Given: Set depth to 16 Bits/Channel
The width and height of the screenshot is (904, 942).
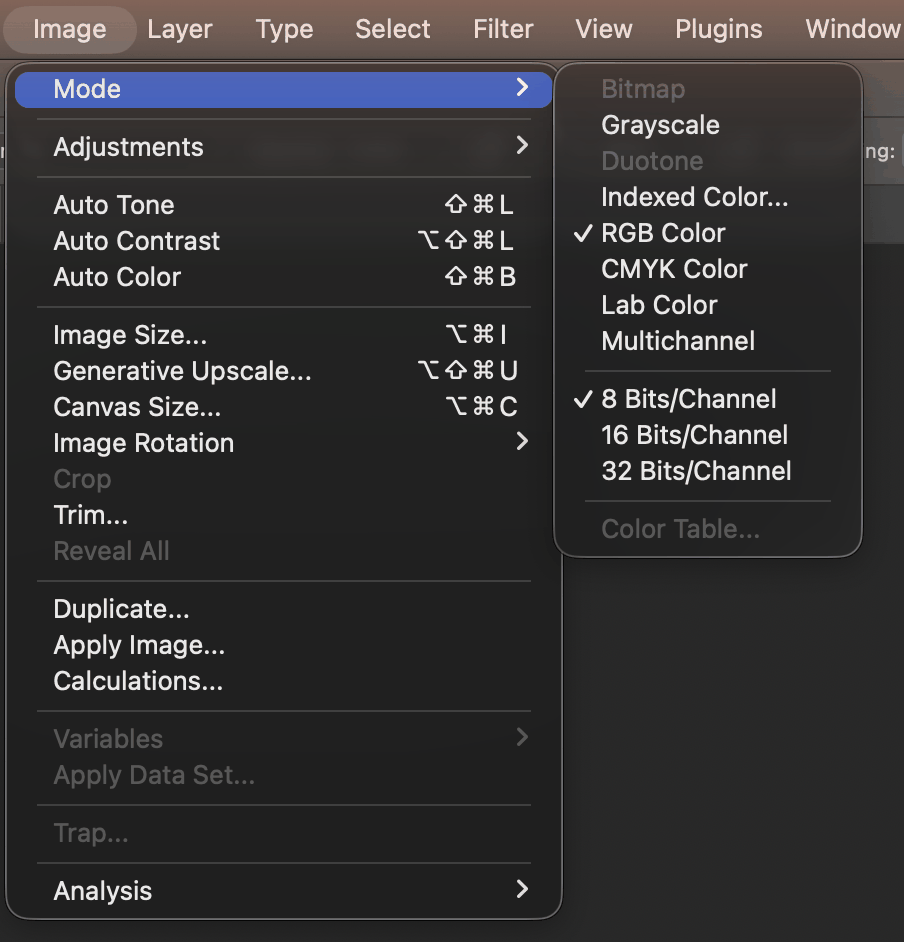Looking at the screenshot, I should [x=708, y=435].
